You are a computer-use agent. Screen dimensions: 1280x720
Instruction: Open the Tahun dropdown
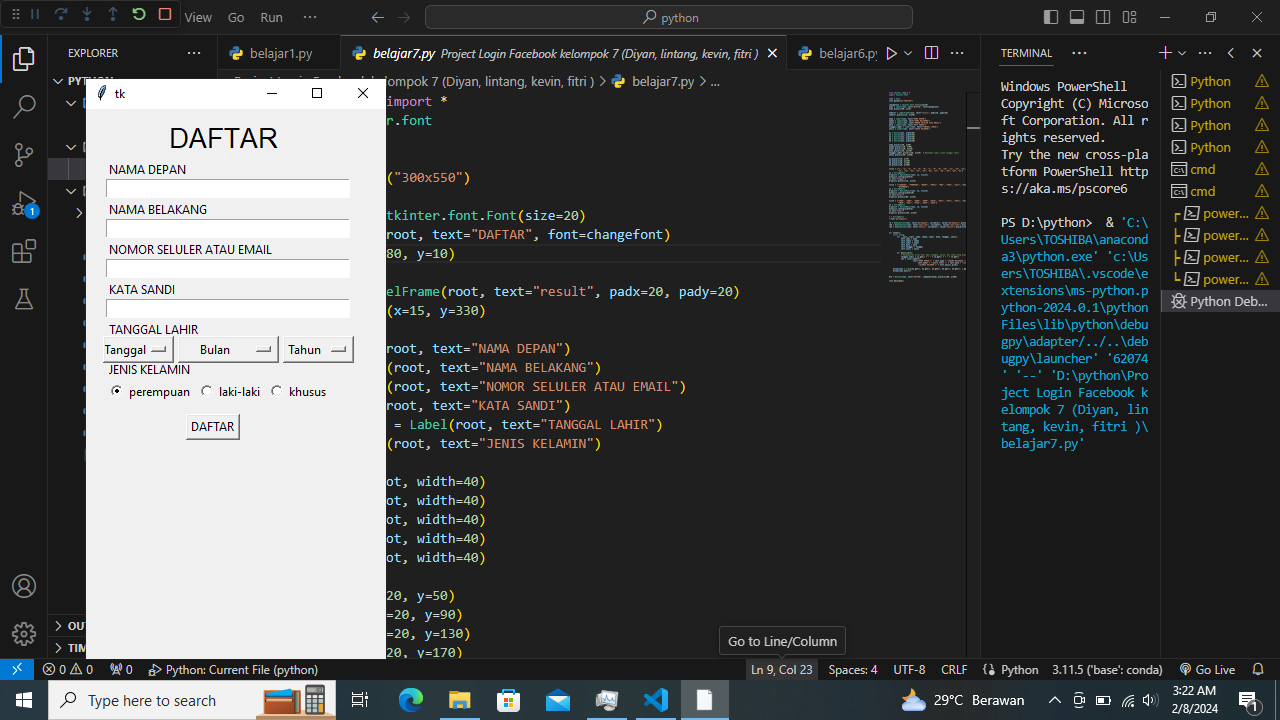[318, 349]
